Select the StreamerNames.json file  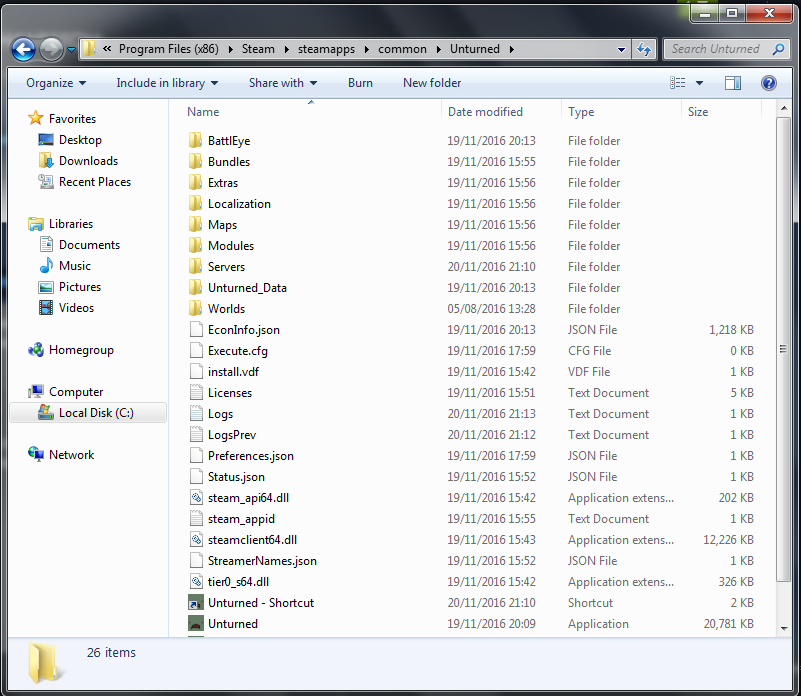[262, 561]
